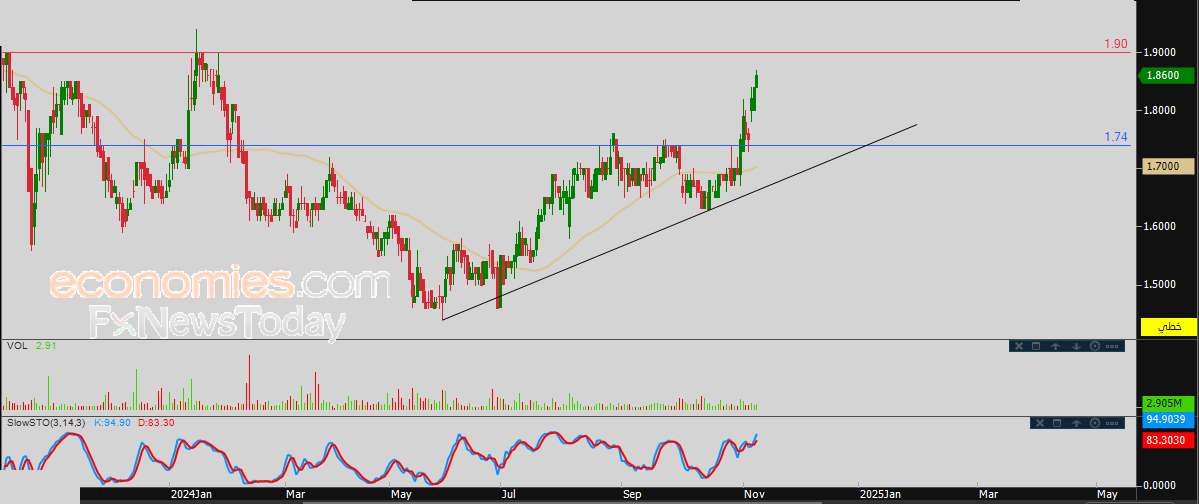Viewport: 1199px width, 504px height.
Task: Click the K:94.90 stochastic reading
Action: click(x=112, y=422)
